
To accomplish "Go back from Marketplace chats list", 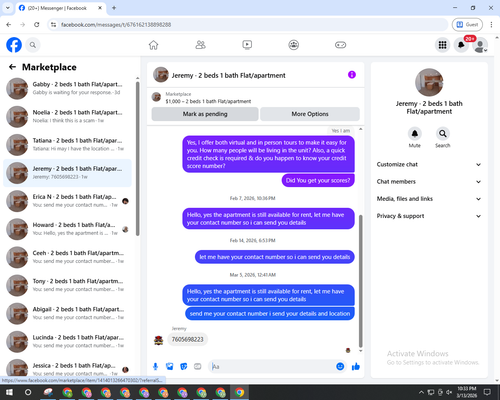I will click(x=12, y=67).
